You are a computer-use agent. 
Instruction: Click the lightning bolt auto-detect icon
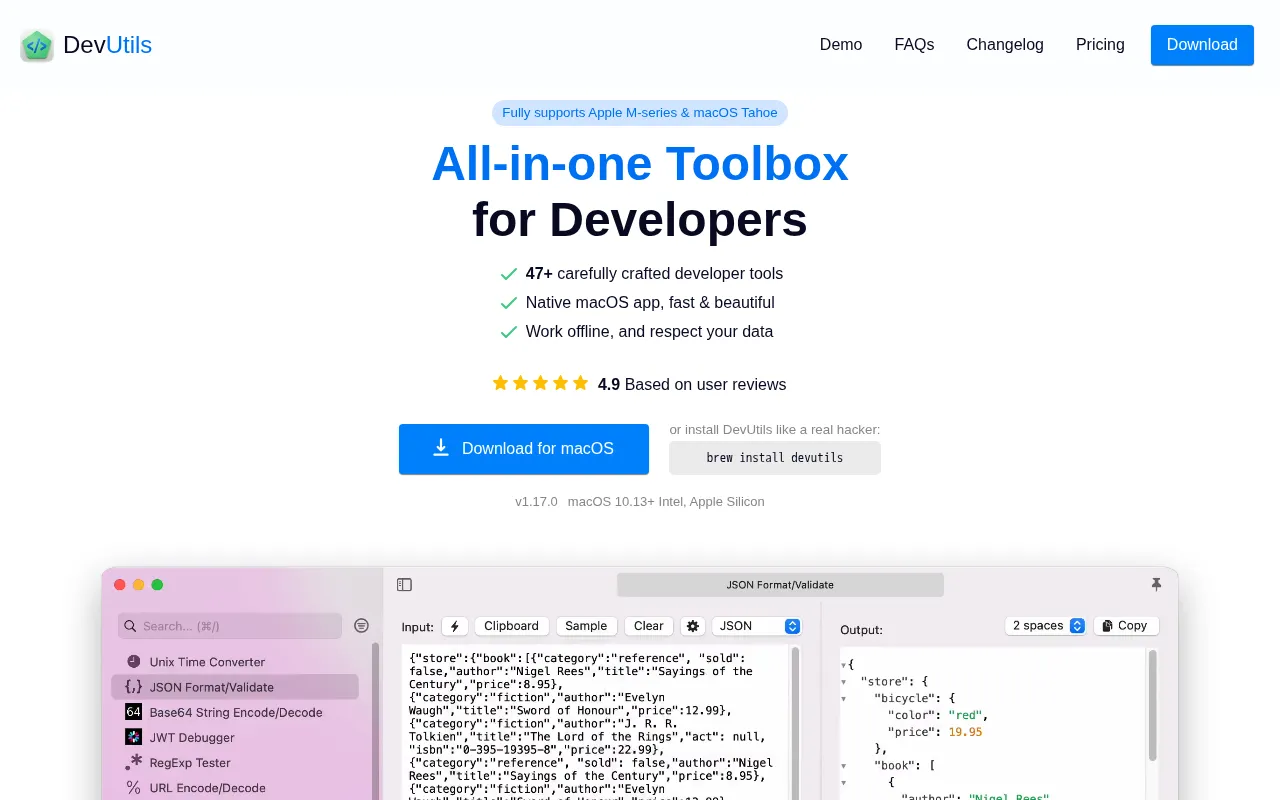455,626
